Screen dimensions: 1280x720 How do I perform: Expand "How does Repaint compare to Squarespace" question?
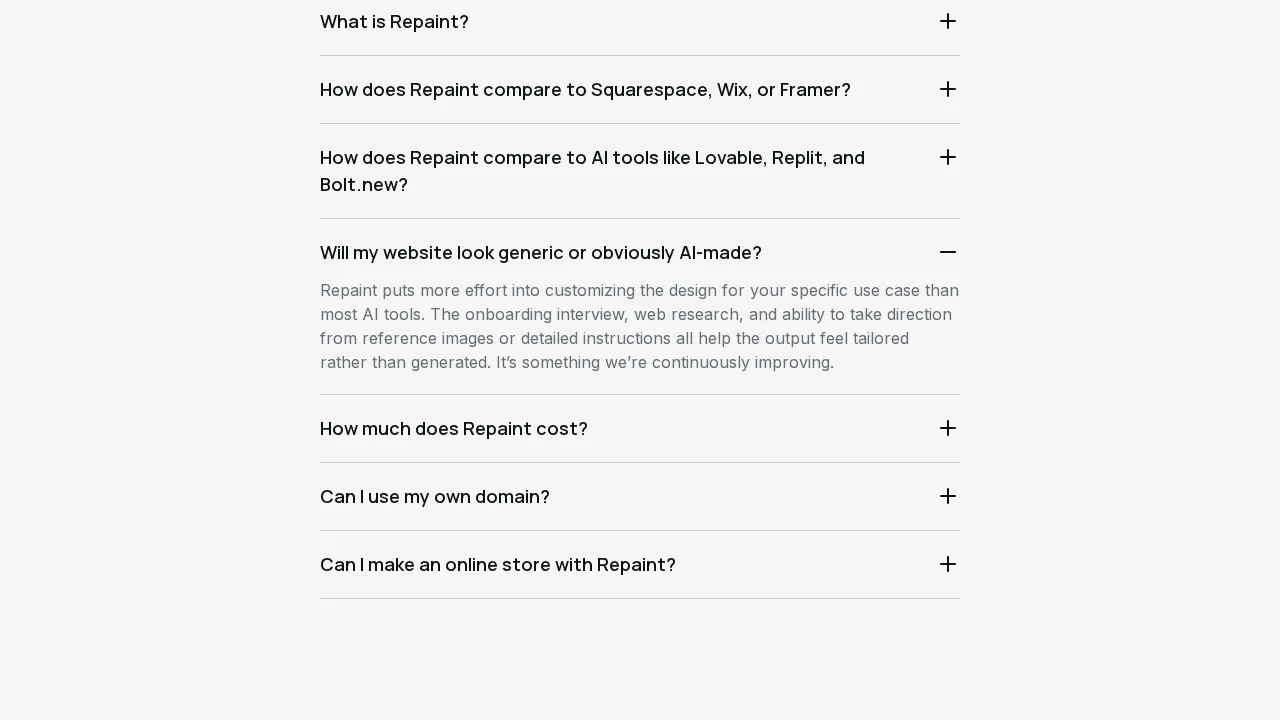[x=585, y=90]
